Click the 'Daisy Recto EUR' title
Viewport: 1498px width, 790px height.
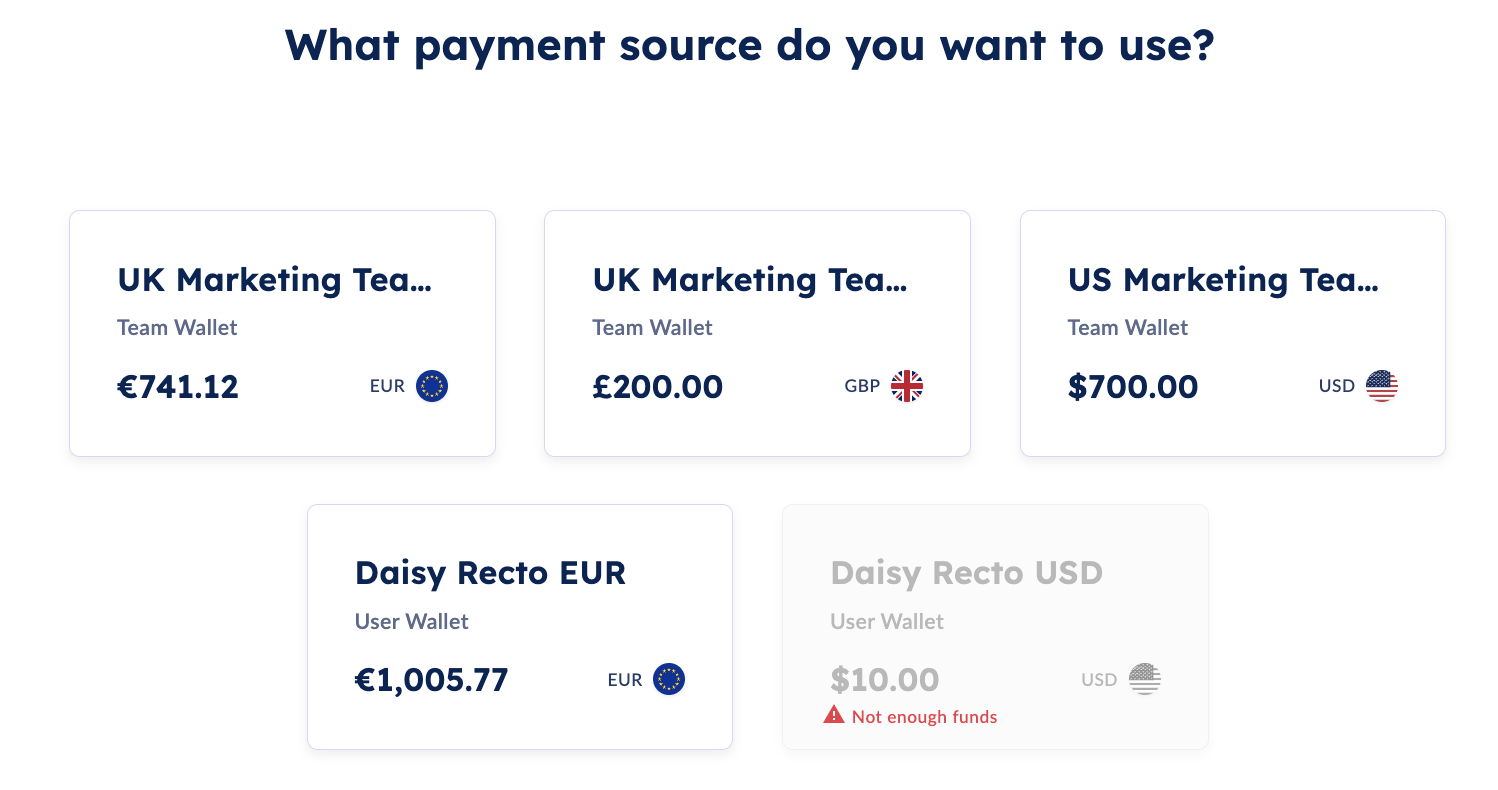[490, 573]
